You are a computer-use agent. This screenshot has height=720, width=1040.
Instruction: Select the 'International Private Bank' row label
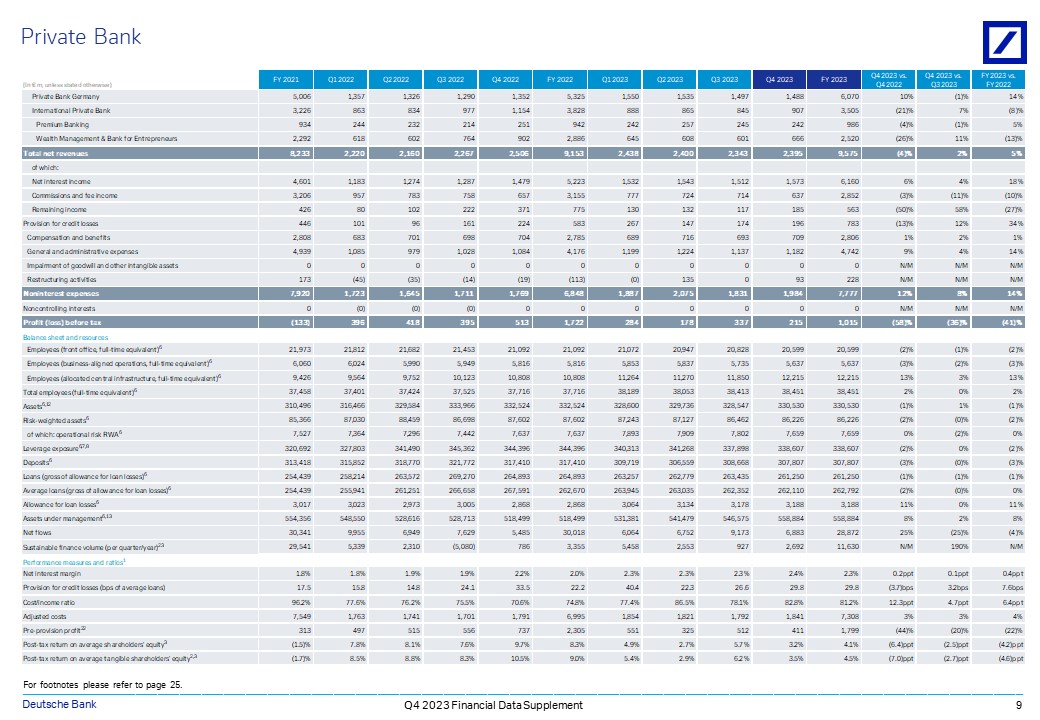click(71, 111)
